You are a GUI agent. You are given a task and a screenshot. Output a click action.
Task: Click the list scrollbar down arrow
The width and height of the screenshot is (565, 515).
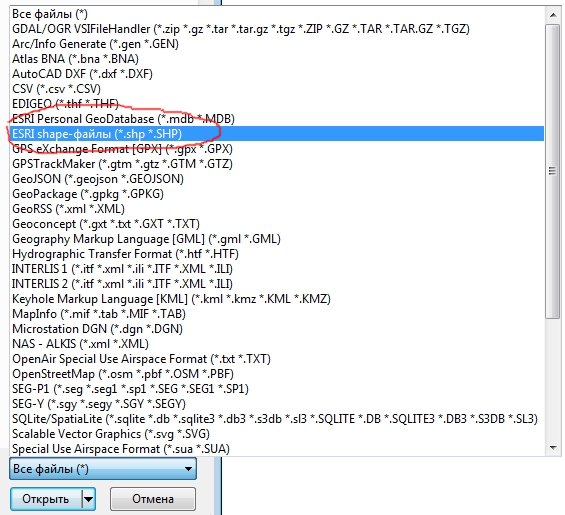(x=553, y=448)
